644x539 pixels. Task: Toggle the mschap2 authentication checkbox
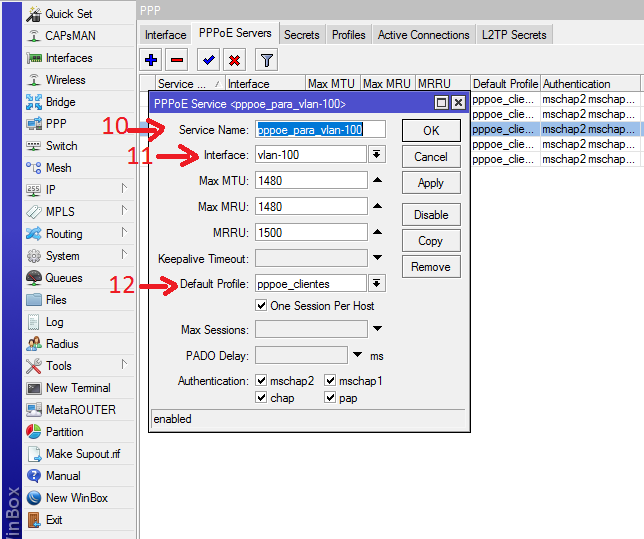click(x=261, y=380)
